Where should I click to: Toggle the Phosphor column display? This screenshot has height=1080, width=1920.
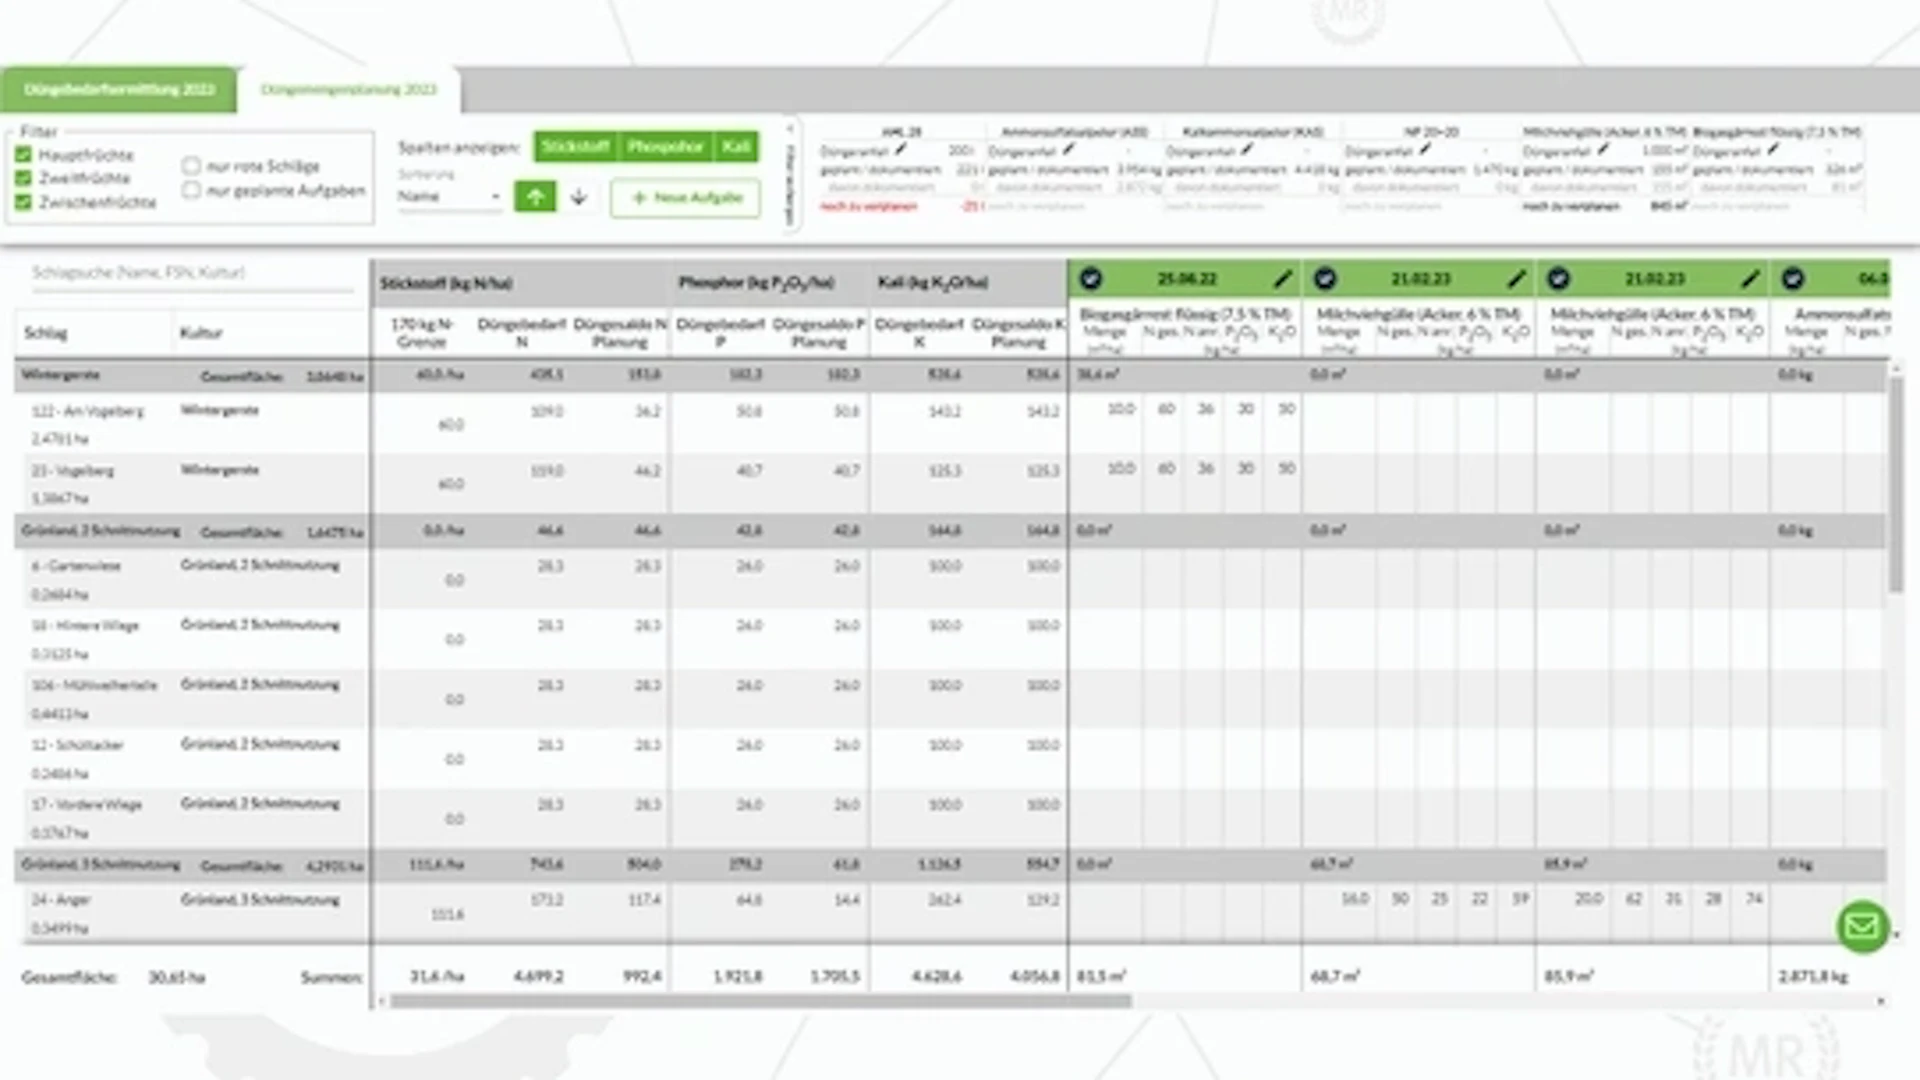click(665, 146)
